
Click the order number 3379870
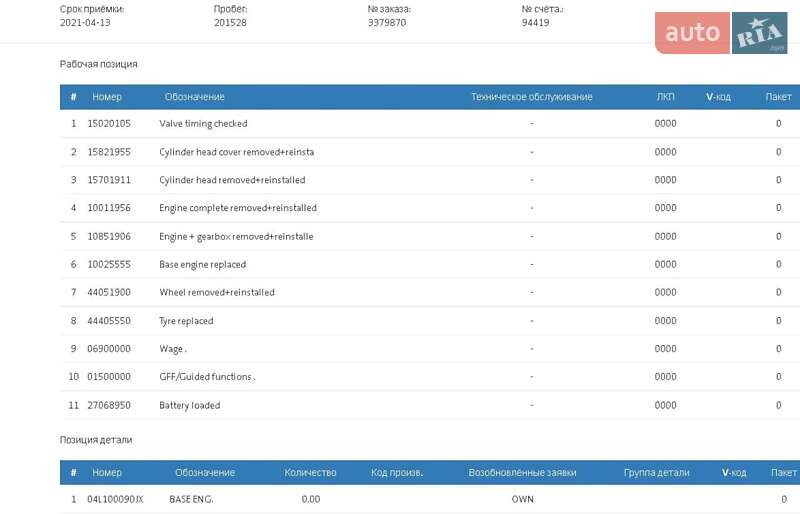point(387,23)
